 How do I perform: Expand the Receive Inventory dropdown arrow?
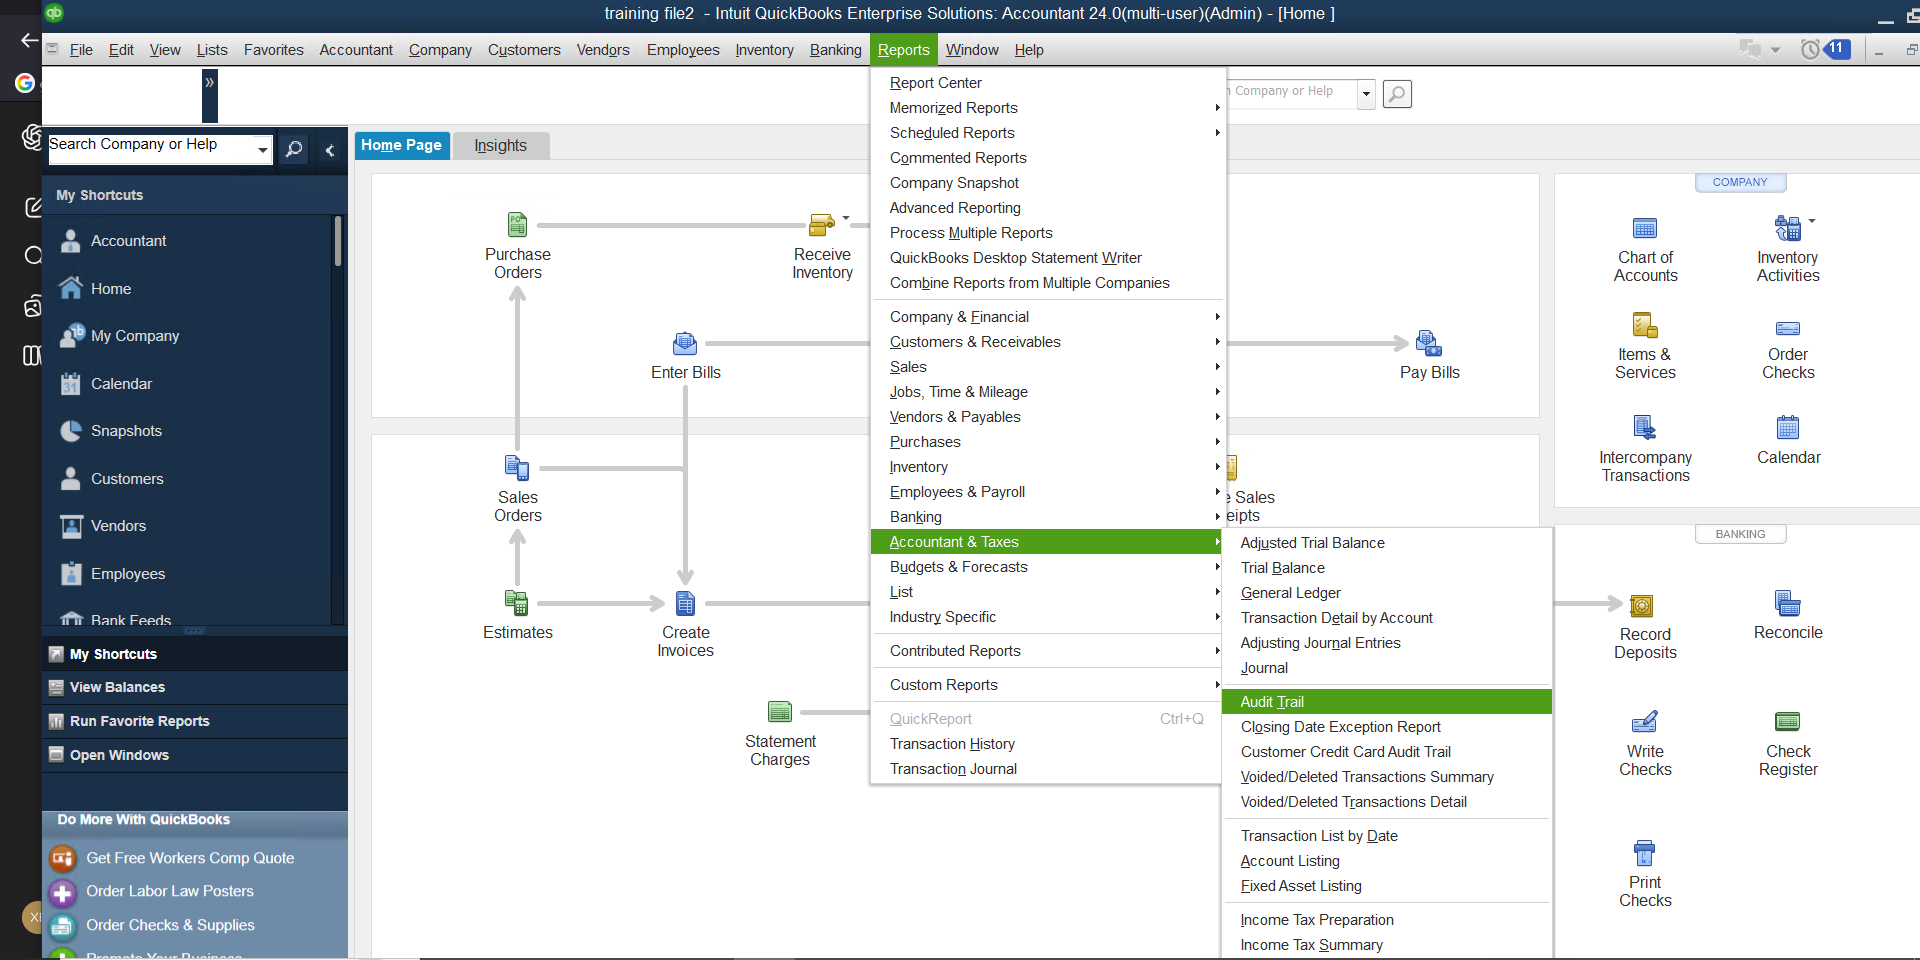(846, 218)
